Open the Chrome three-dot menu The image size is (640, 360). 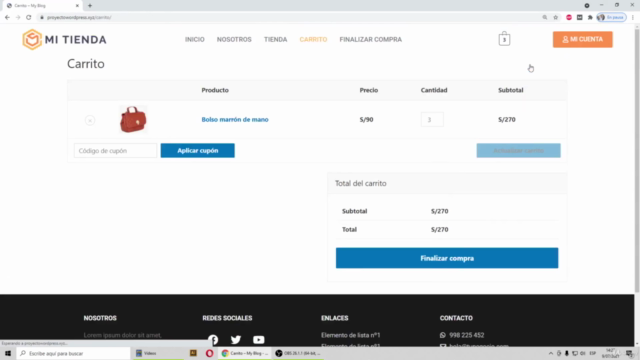[x=633, y=17]
